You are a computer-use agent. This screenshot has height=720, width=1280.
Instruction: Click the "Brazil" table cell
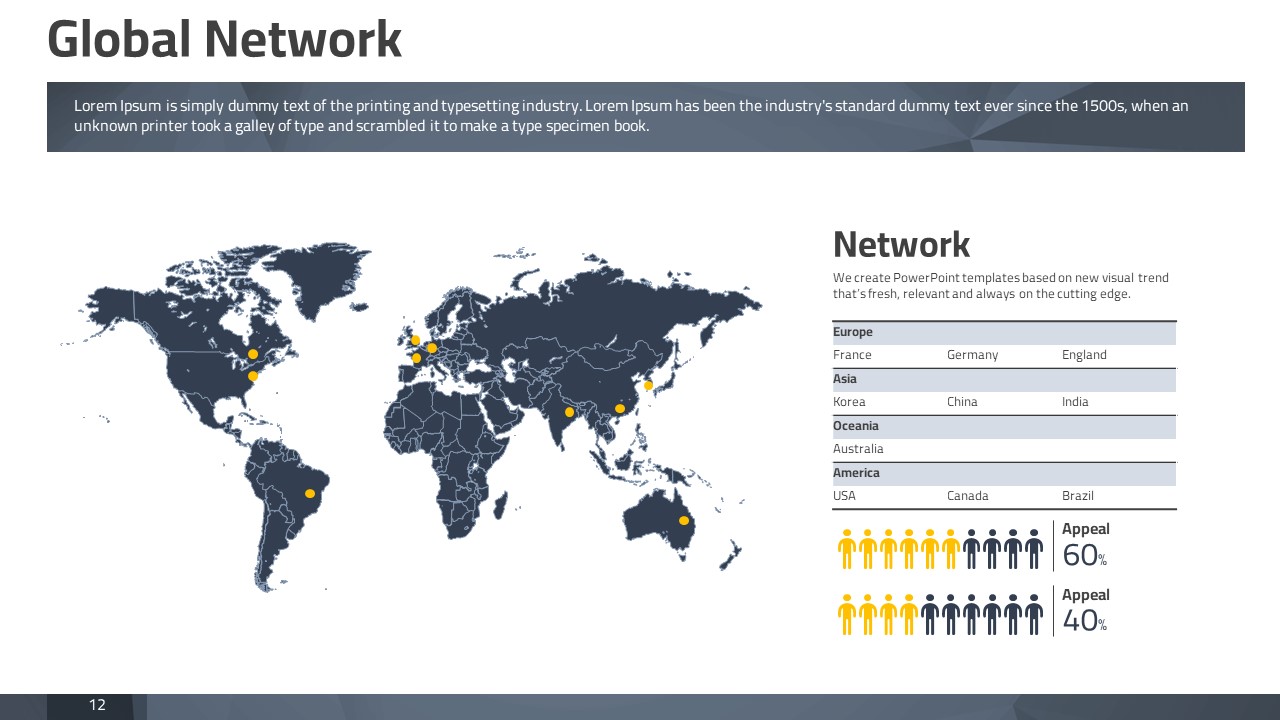(x=1078, y=496)
